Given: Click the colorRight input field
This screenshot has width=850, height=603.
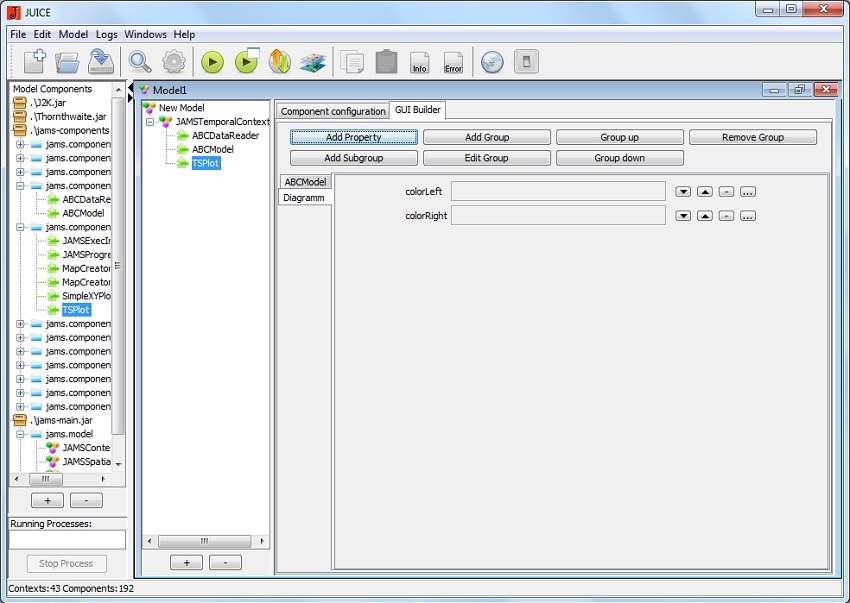Looking at the screenshot, I should pos(558,215).
